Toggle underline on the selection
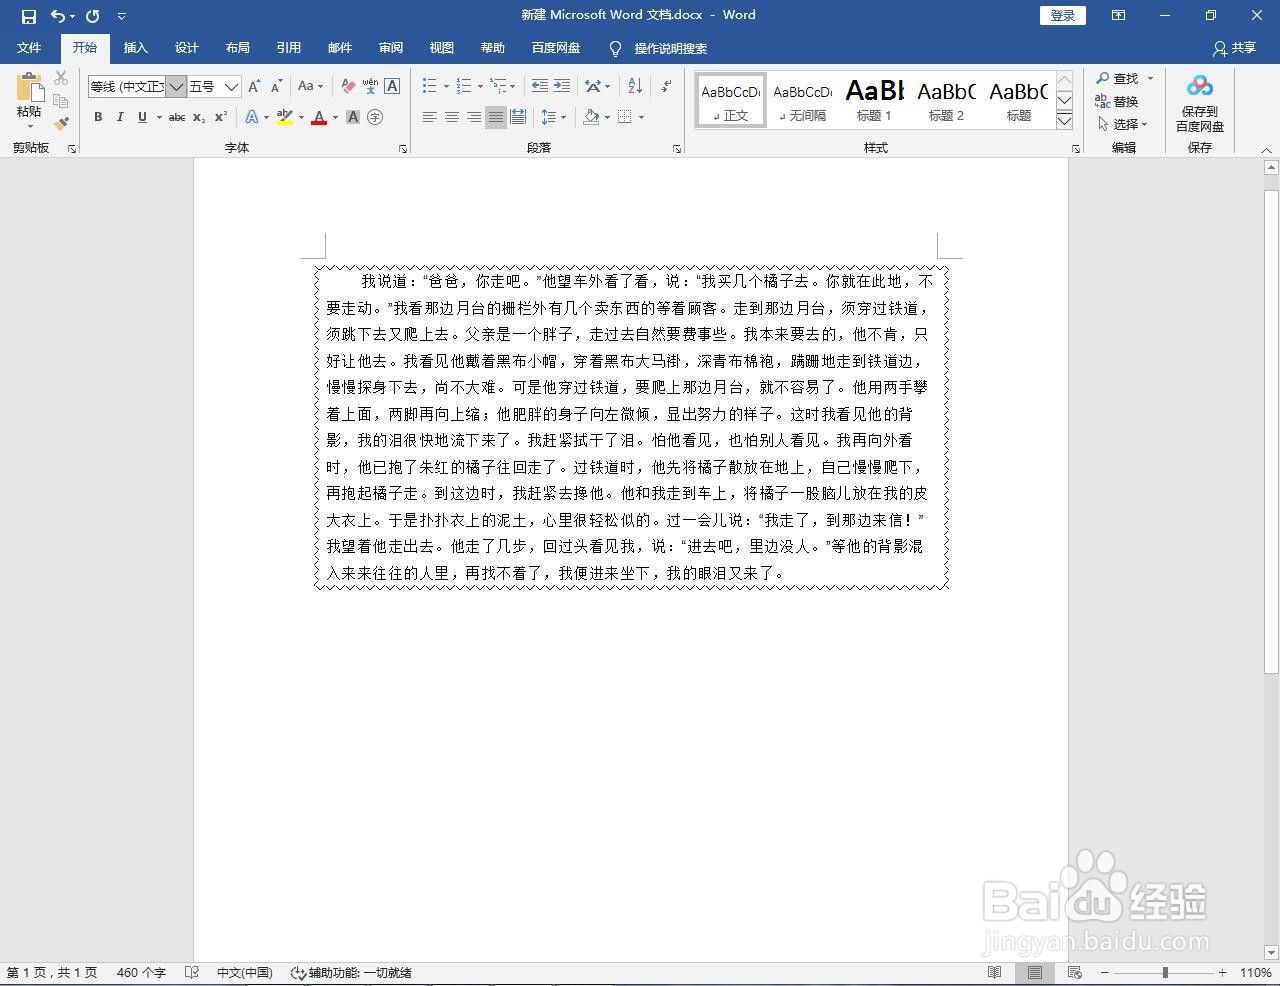 [141, 117]
